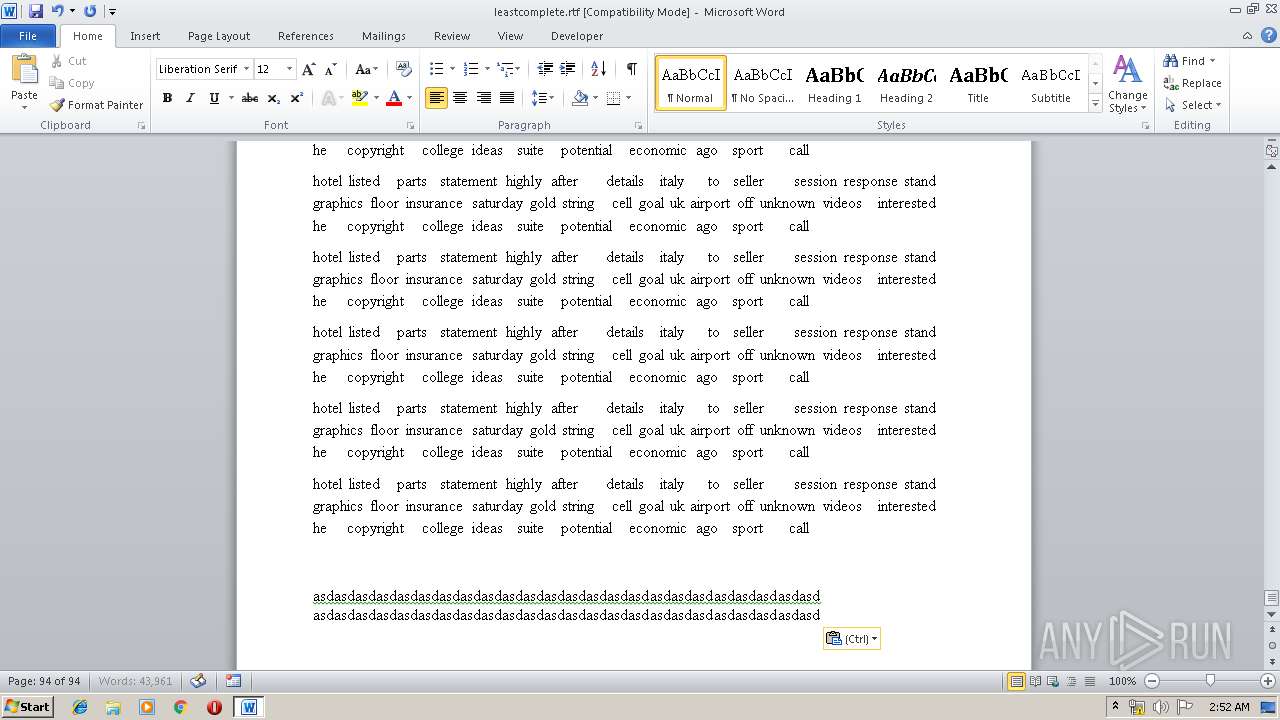Click the Cut command

[69, 61]
